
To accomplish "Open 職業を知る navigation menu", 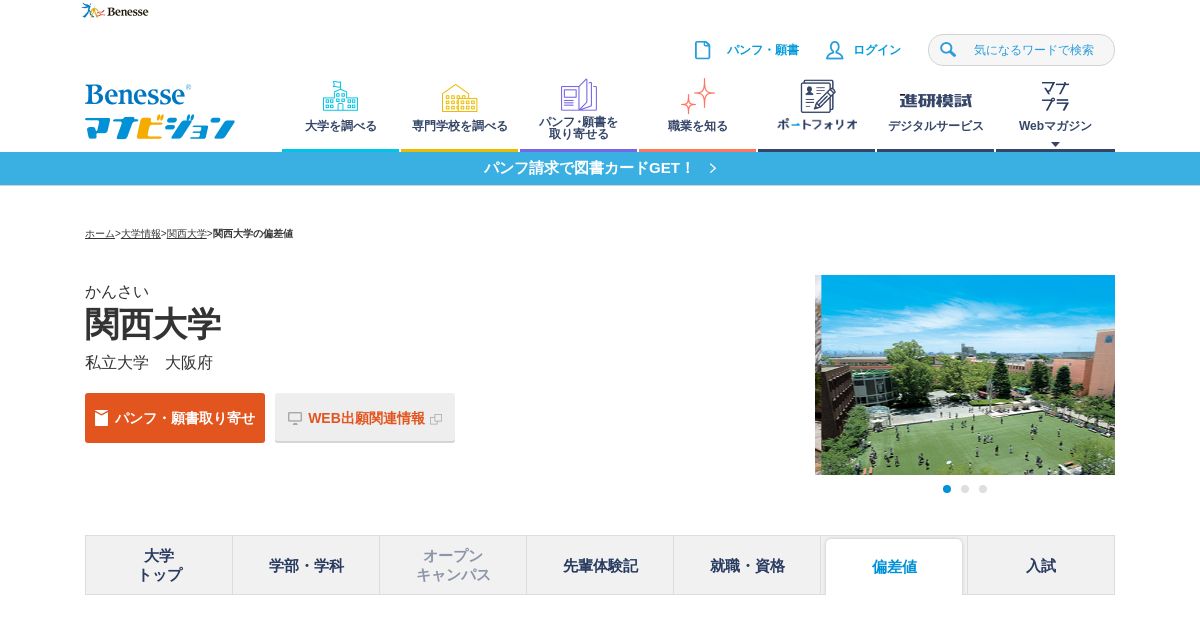I will click(697, 113).
